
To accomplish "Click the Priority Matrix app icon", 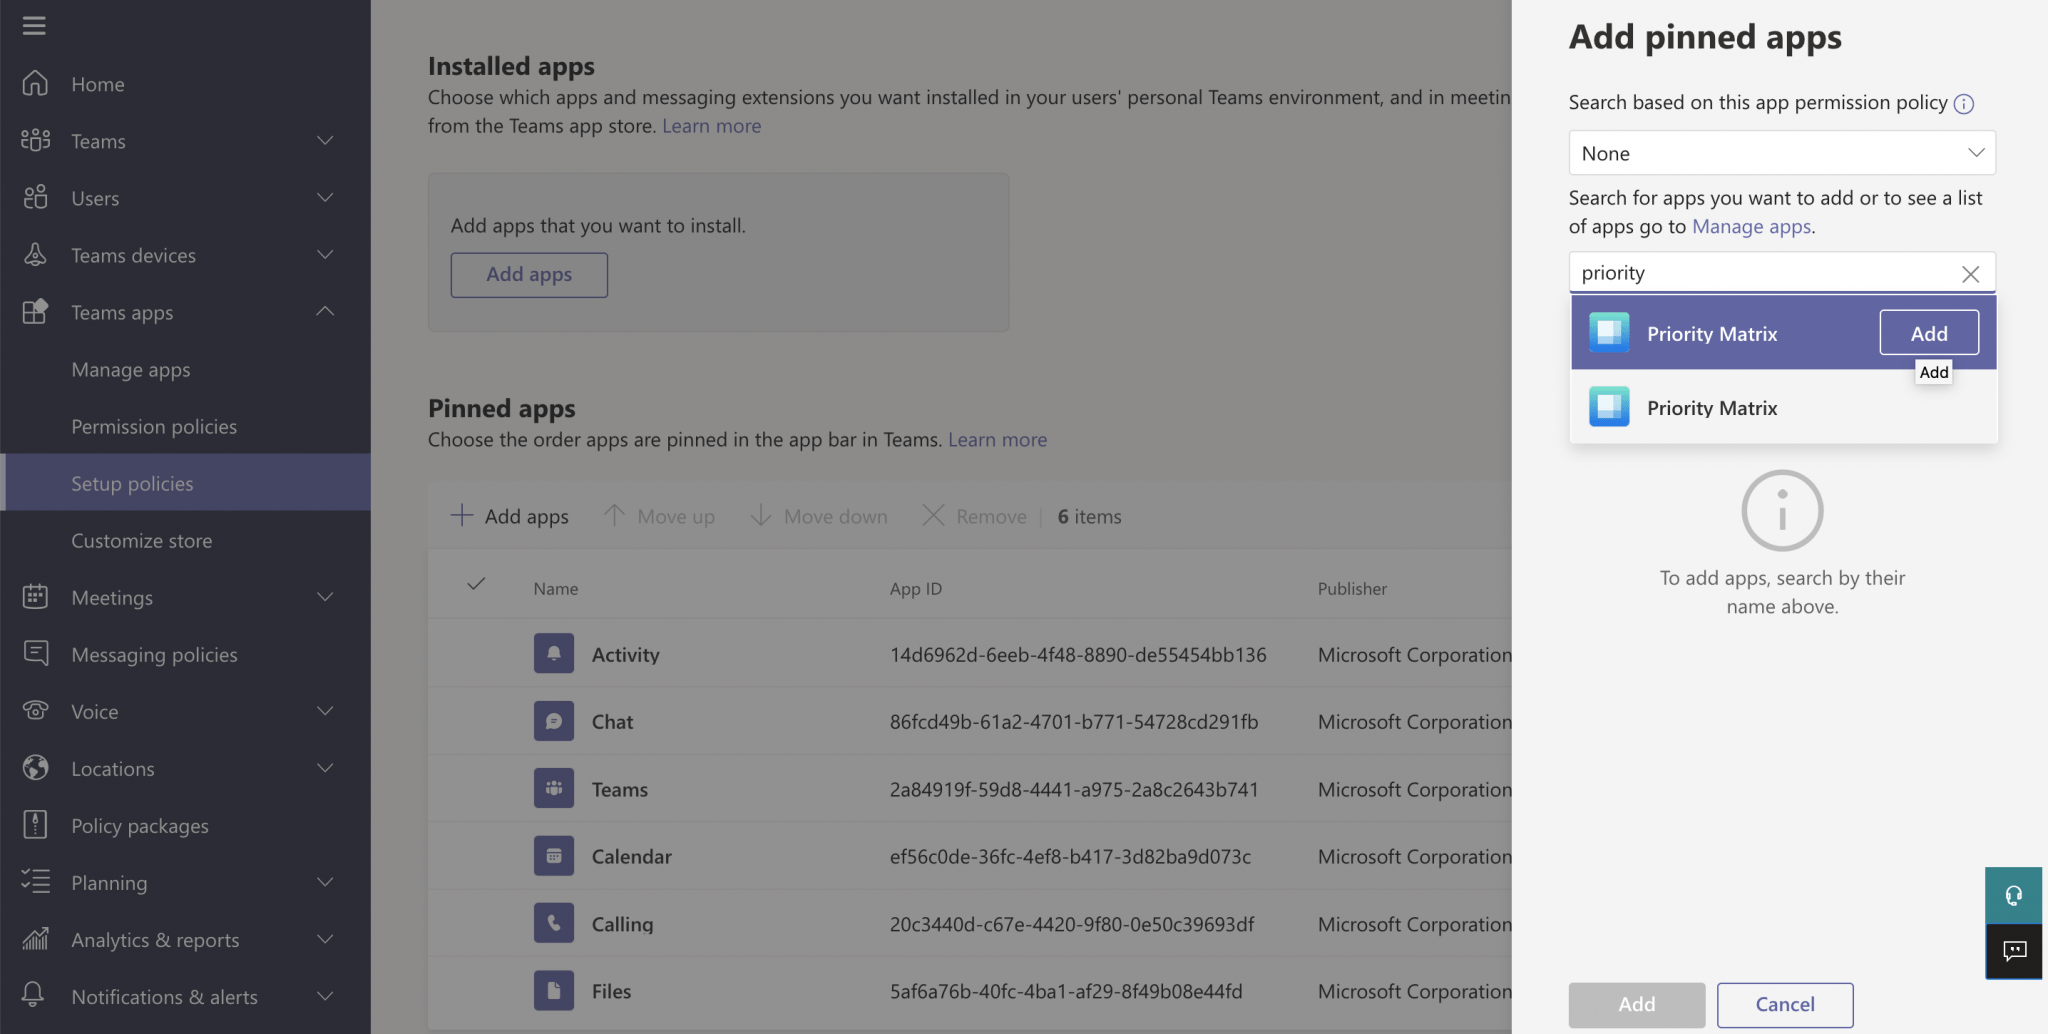I will click(x=1609, y=333).
